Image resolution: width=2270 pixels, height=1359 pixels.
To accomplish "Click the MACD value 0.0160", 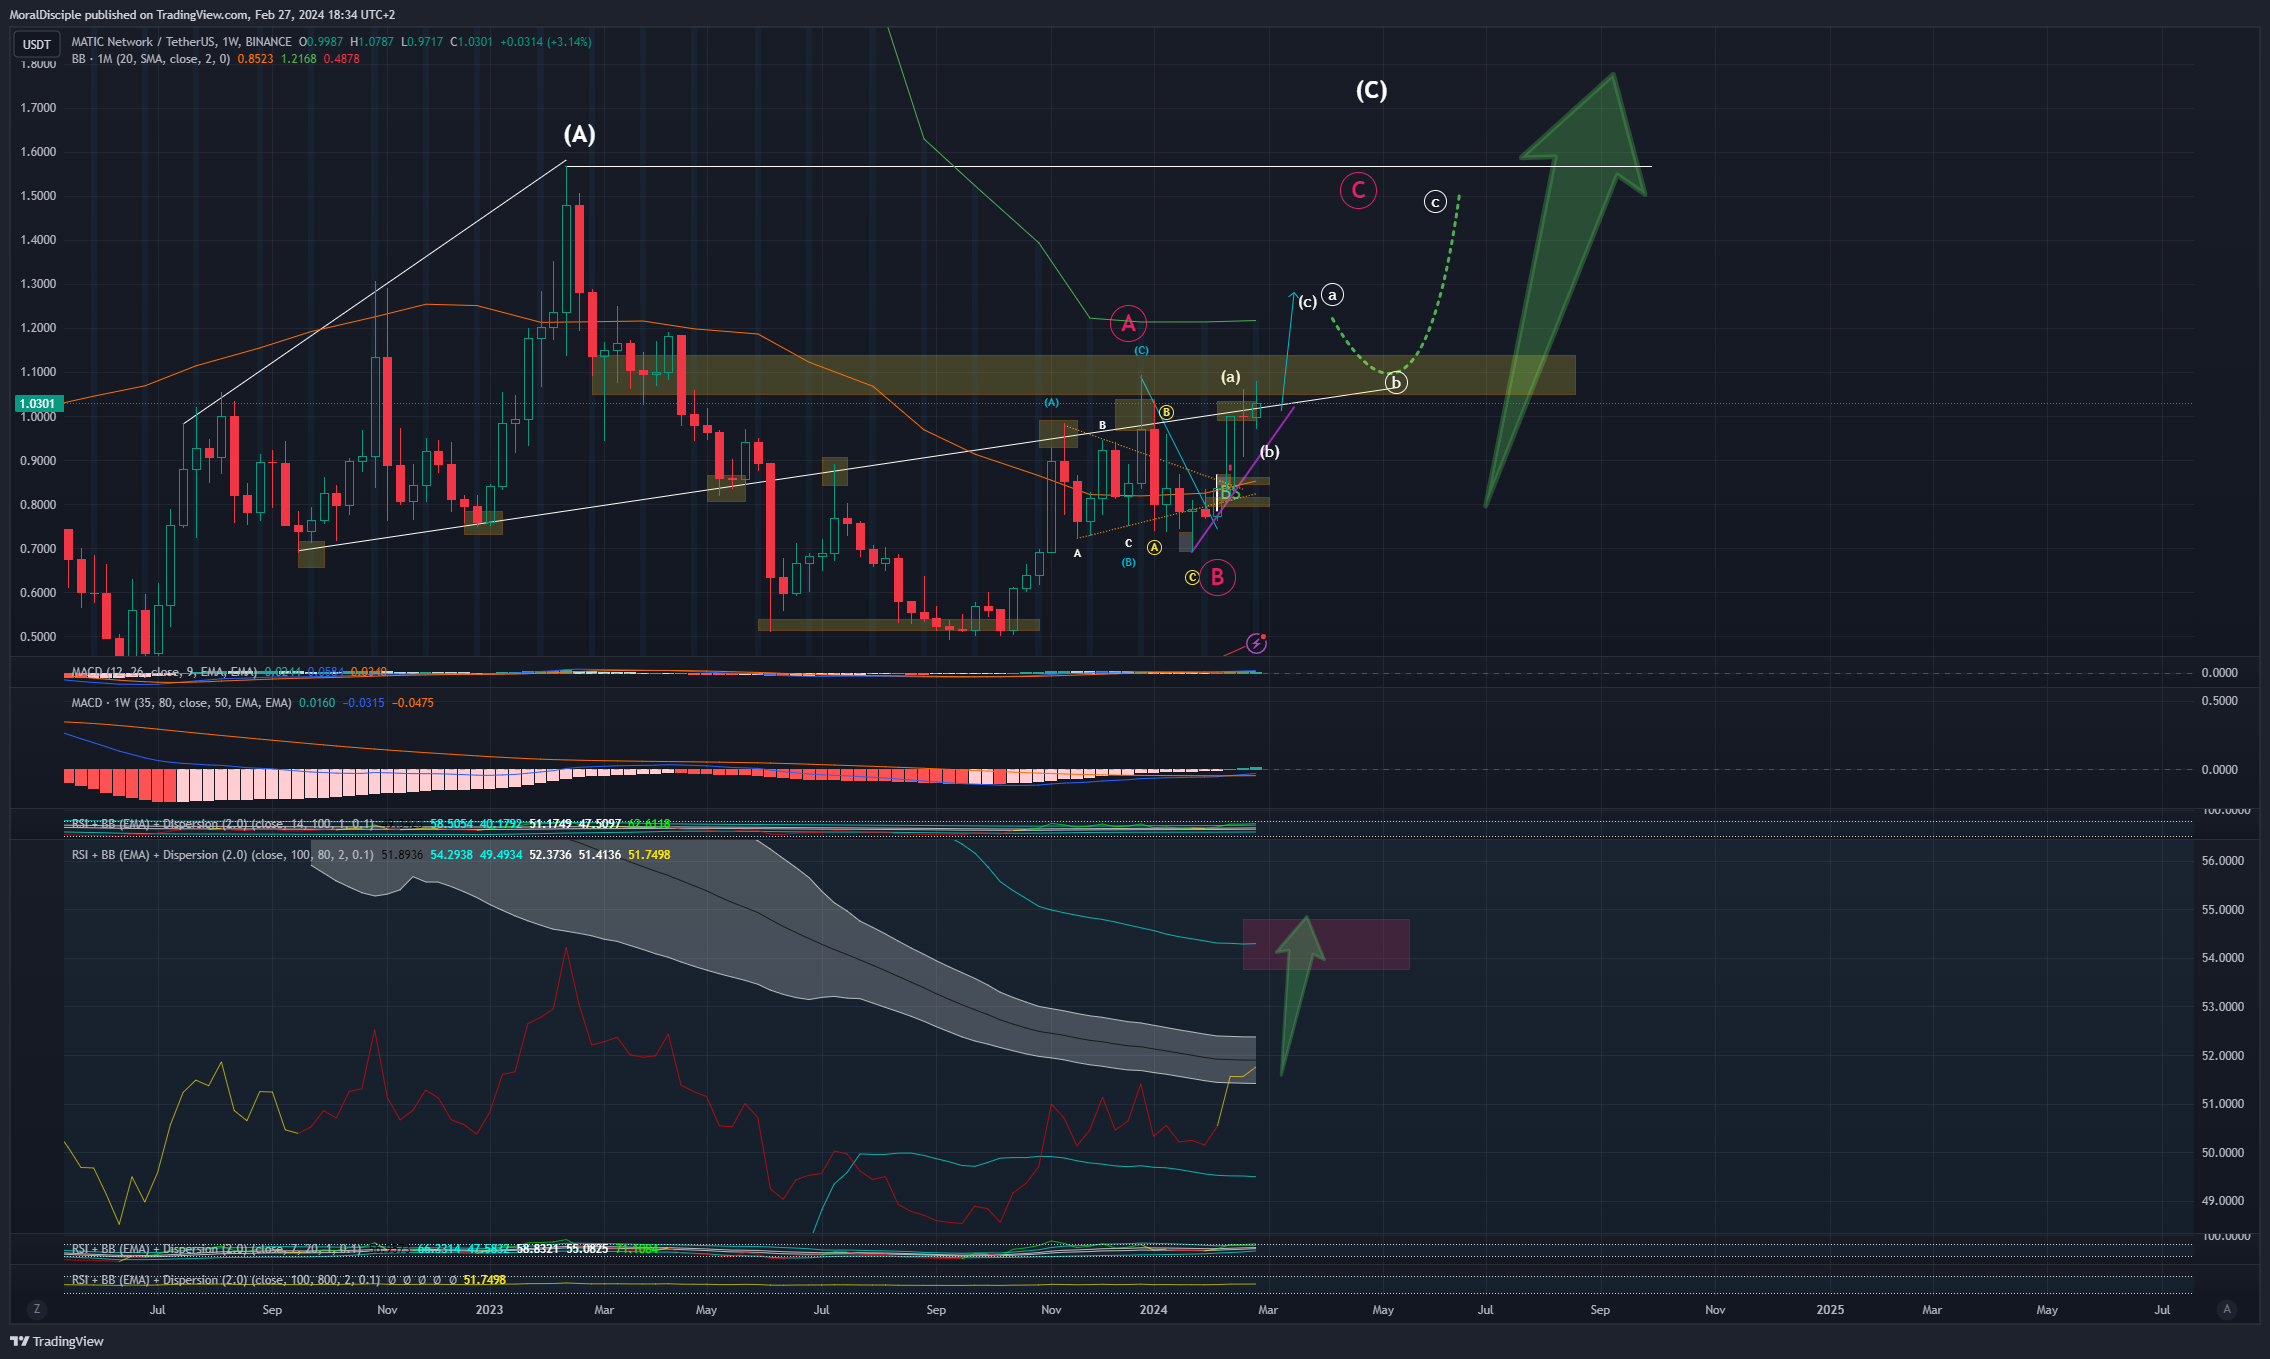I will (x=317, y=703).
